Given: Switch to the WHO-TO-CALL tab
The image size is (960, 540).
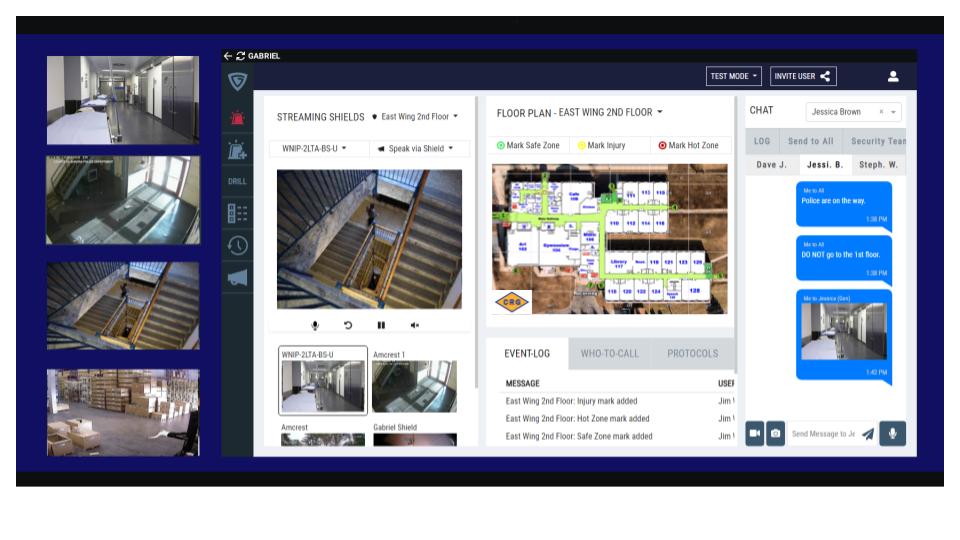Looking at the screenshot, I should (x=609, y=353).
